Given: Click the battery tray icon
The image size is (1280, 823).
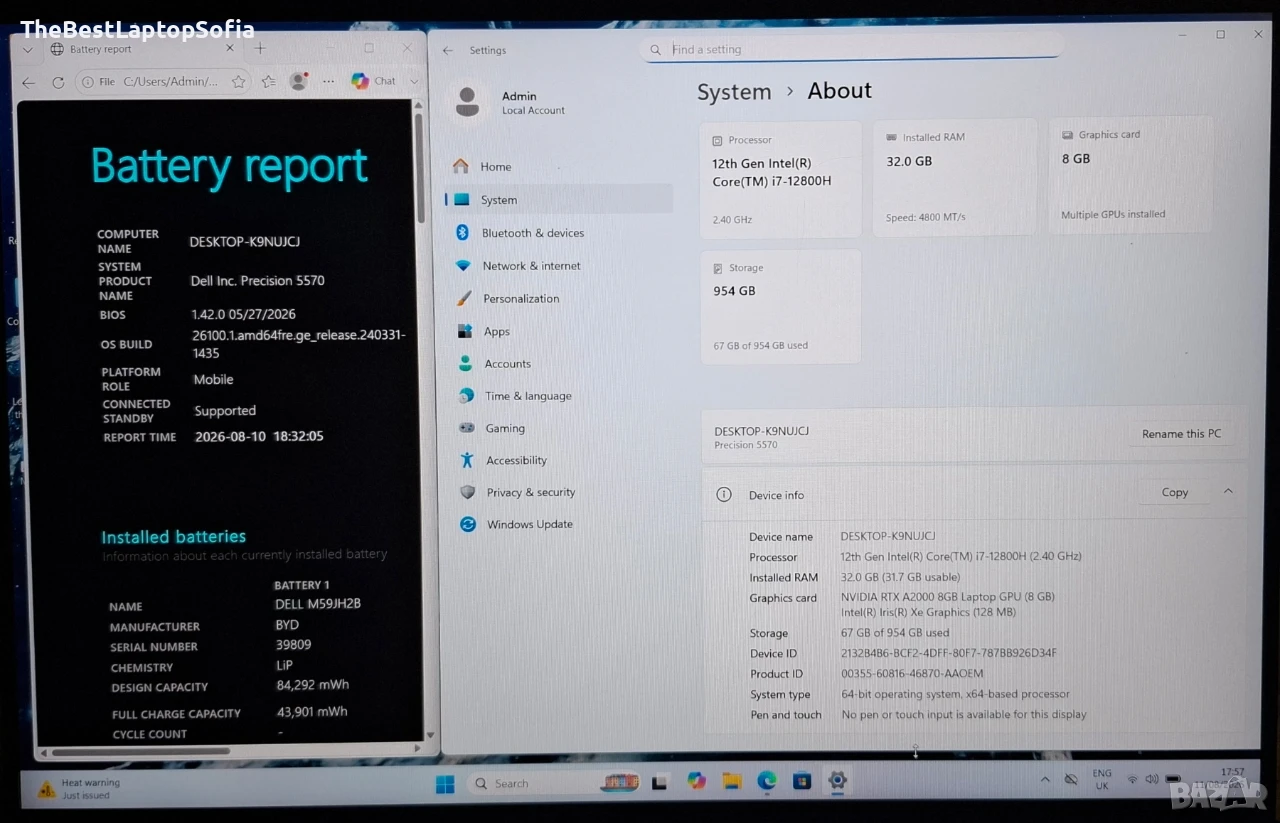Looking at the screenshot, I should pos(1173,779).
